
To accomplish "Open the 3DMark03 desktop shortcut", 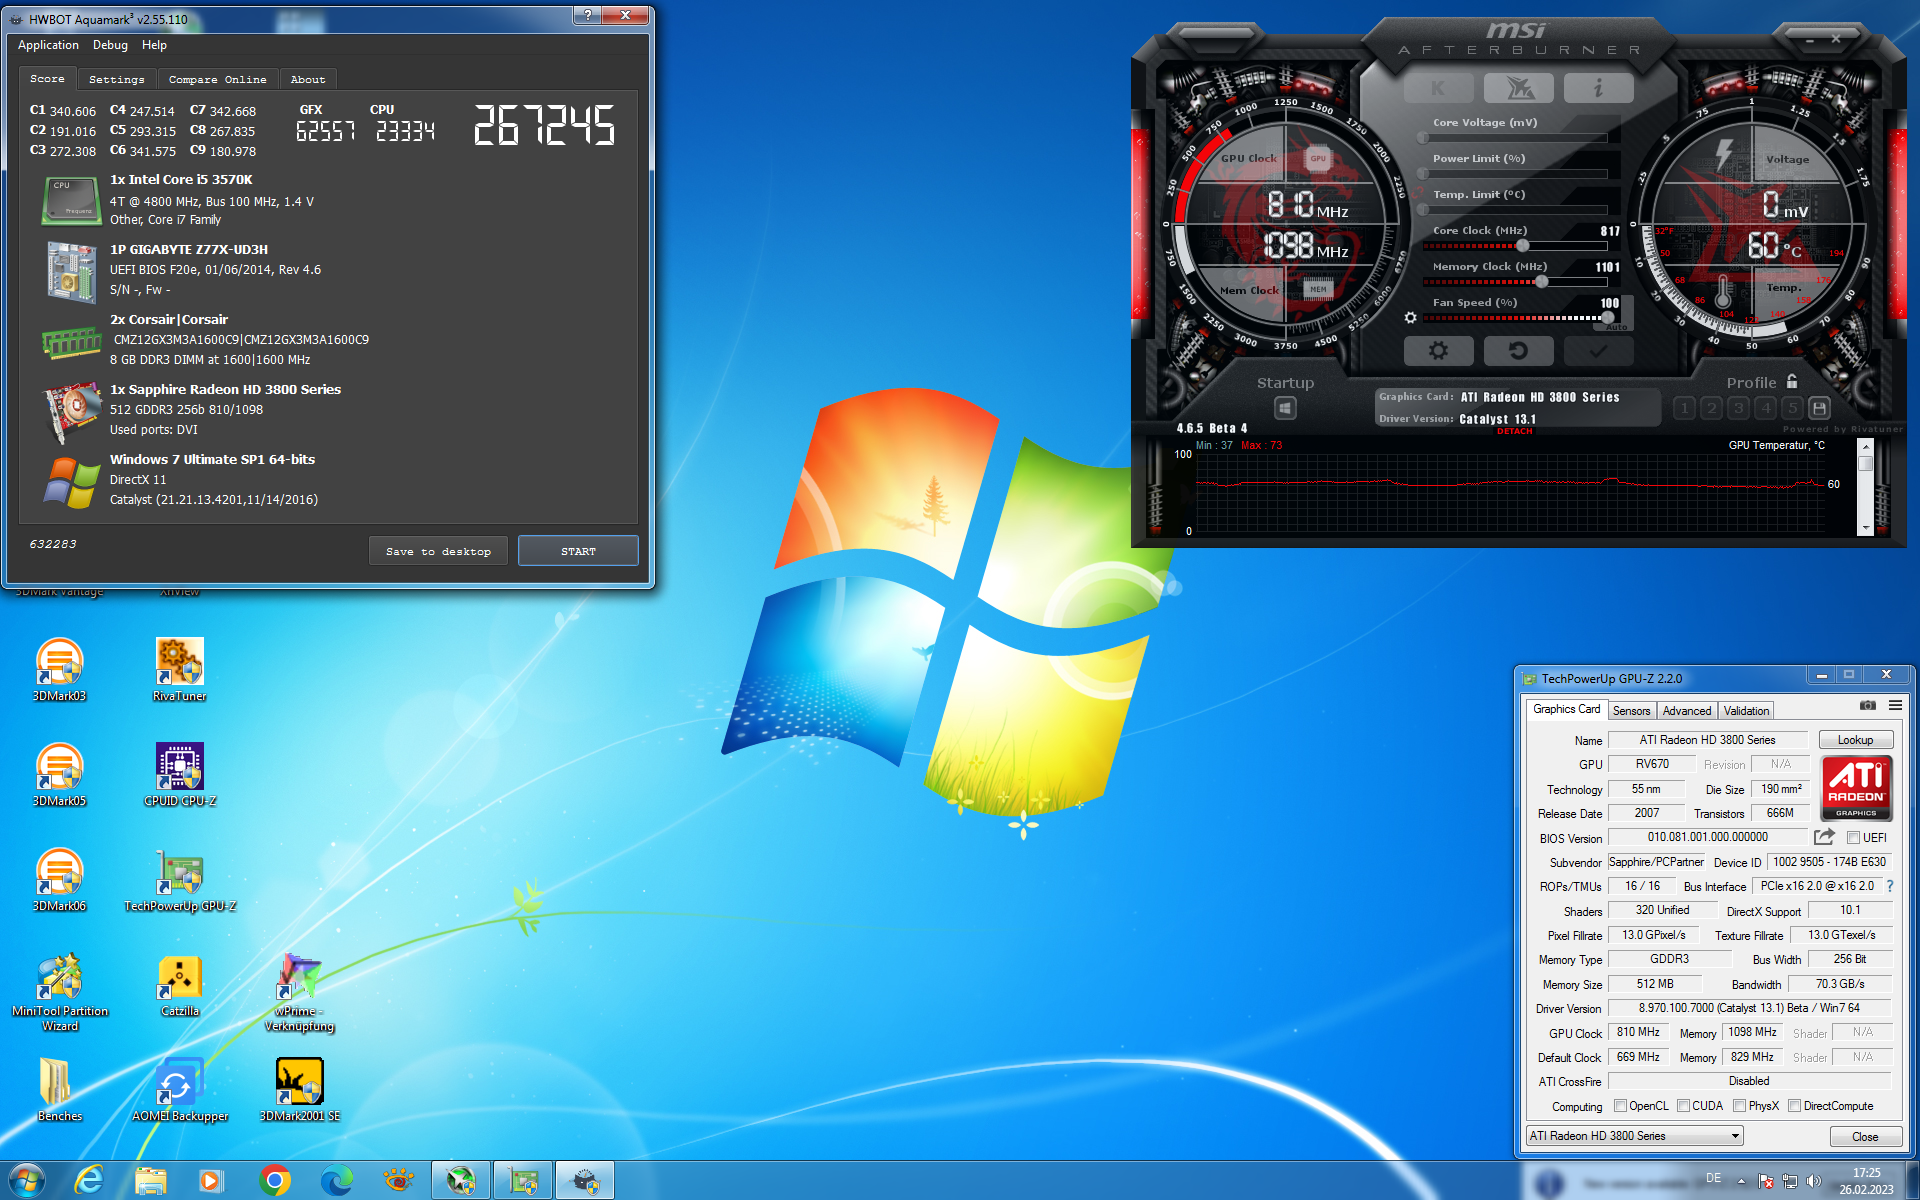I will point(60,670).
